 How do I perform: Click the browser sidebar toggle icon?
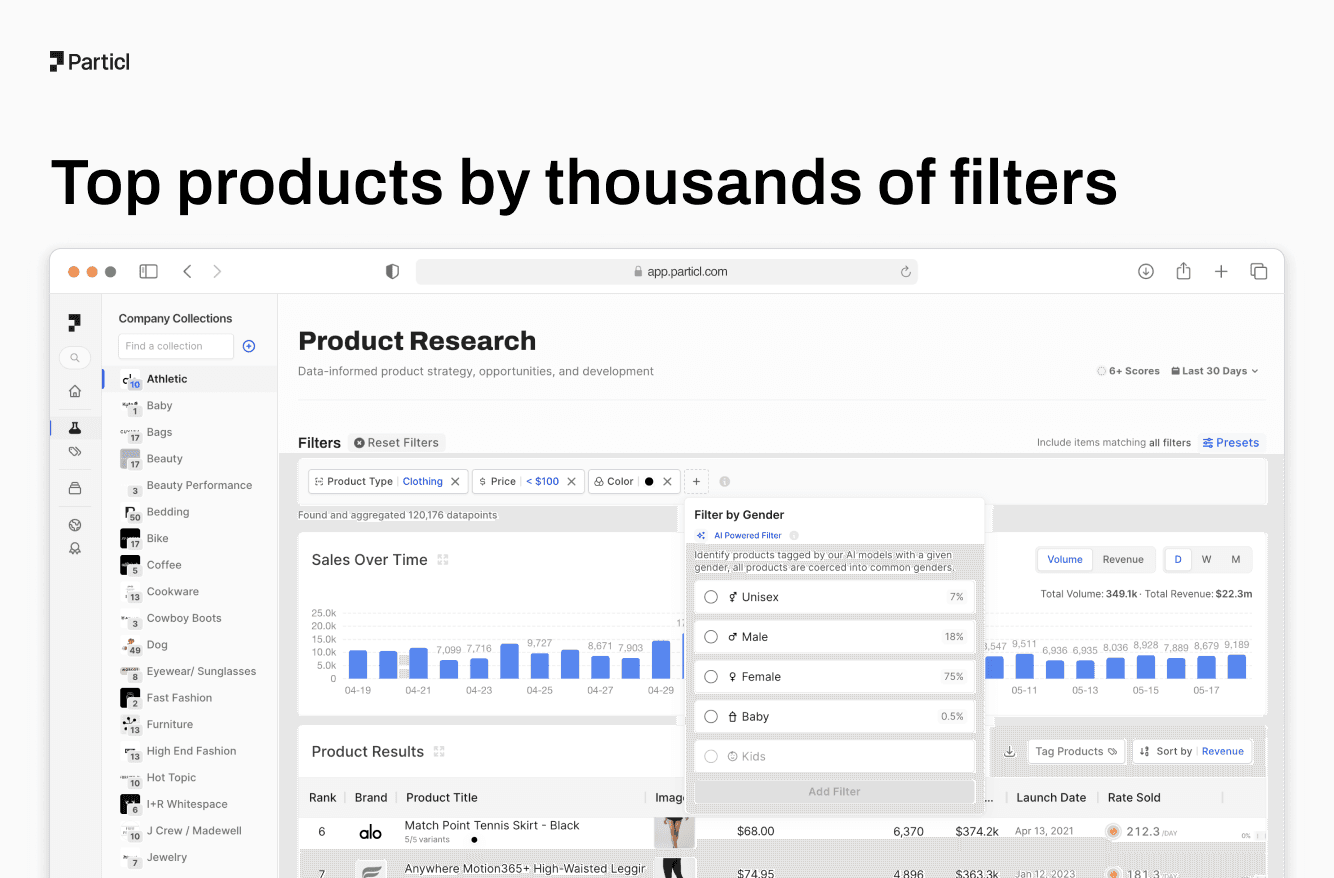coord(149,271)
